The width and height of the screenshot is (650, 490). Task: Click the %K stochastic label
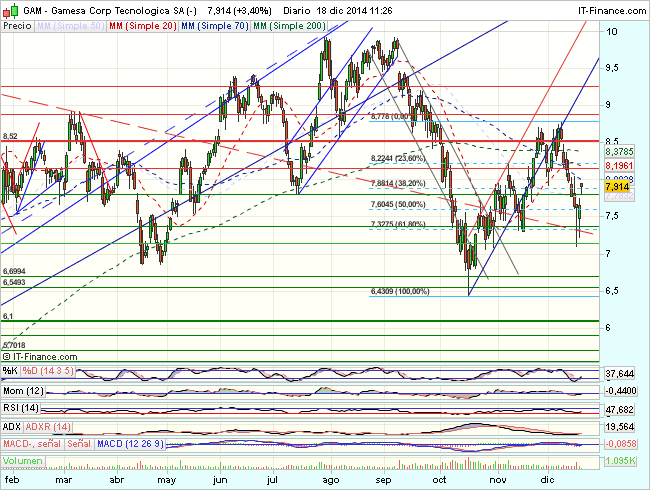10,371
